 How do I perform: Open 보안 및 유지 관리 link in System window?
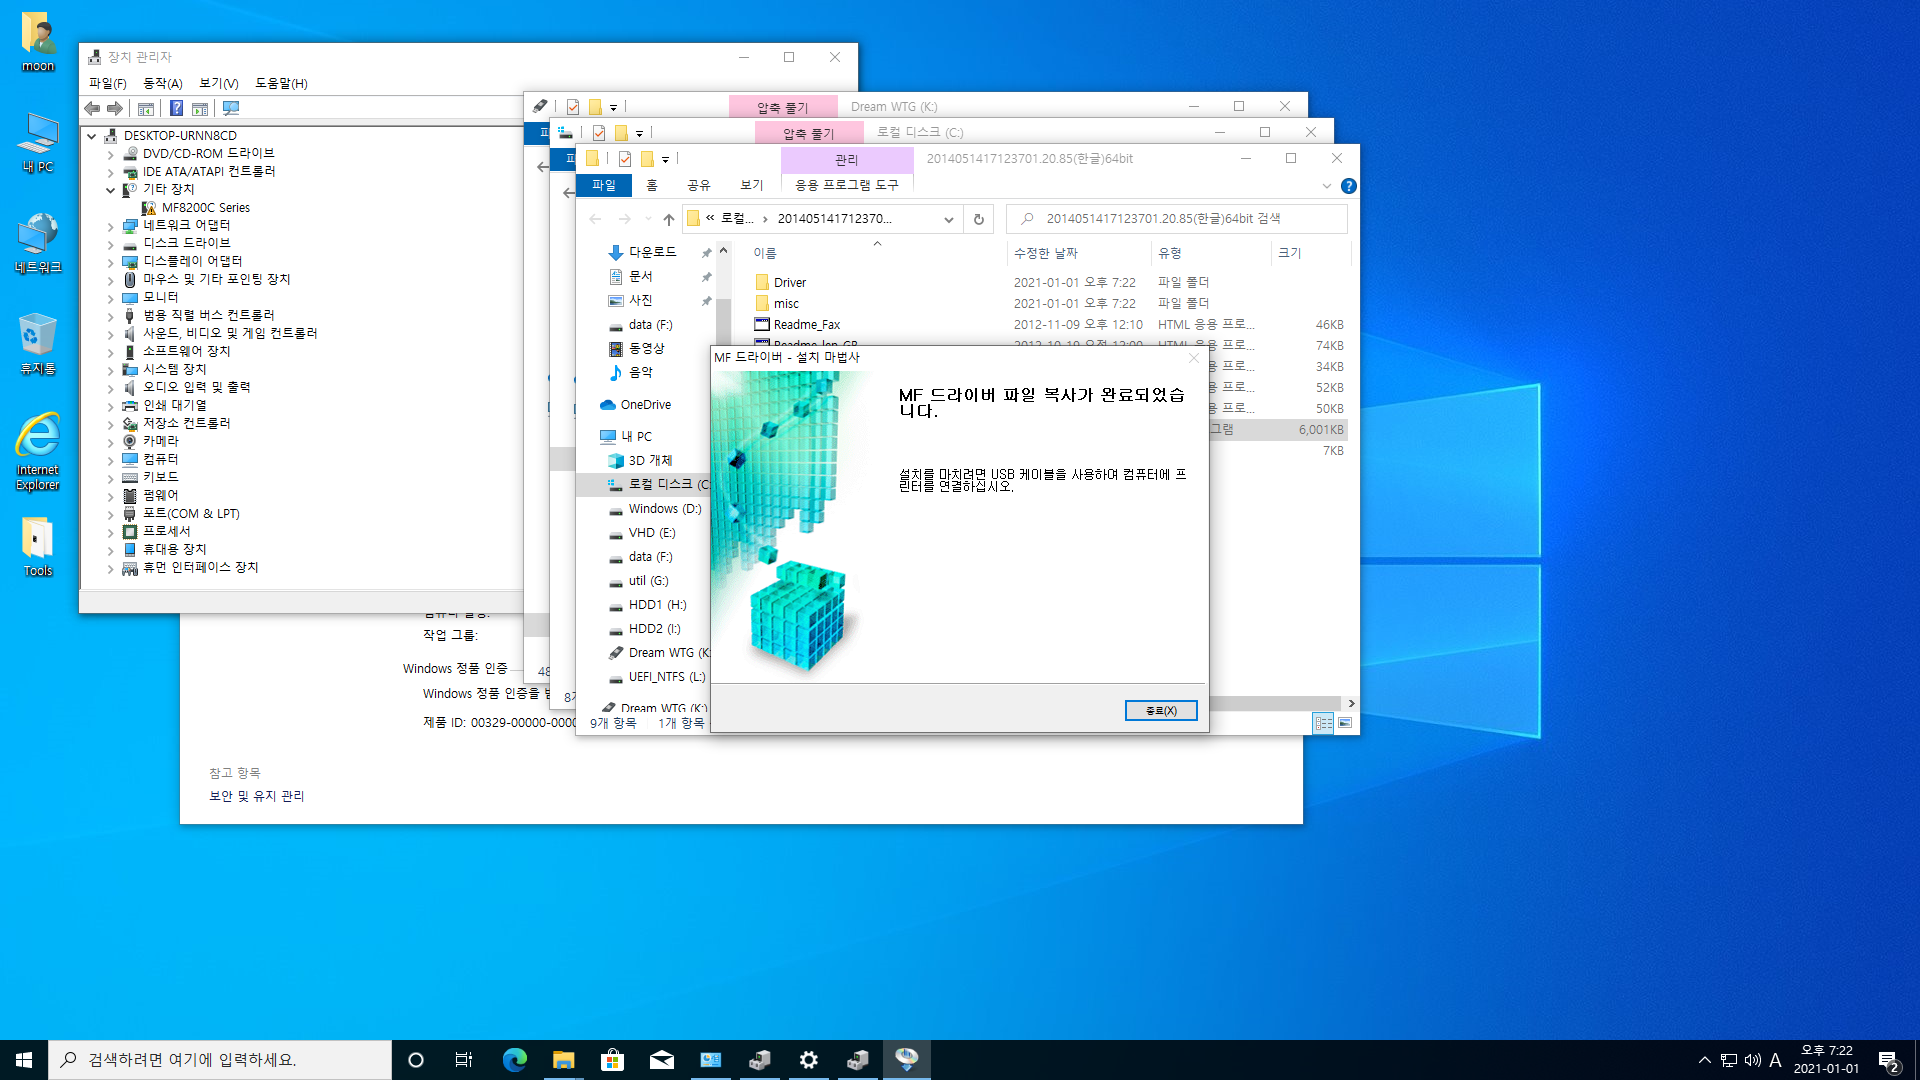pos(256,797)
